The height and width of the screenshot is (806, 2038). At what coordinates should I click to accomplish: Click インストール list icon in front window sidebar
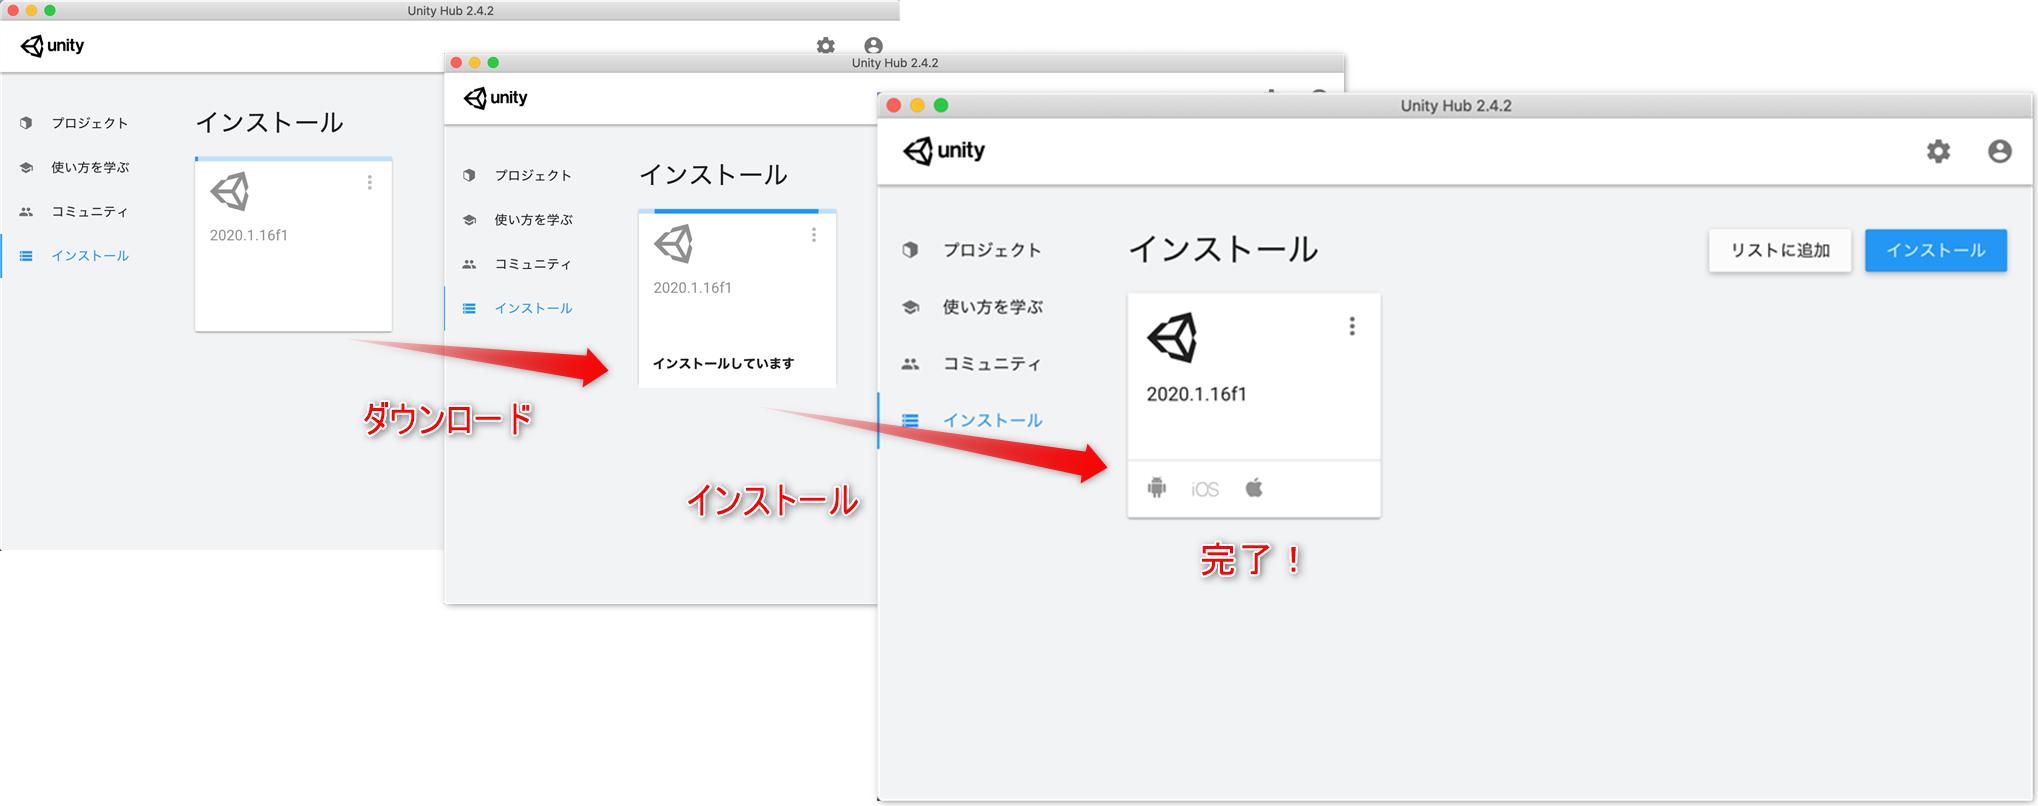[910, 421]
